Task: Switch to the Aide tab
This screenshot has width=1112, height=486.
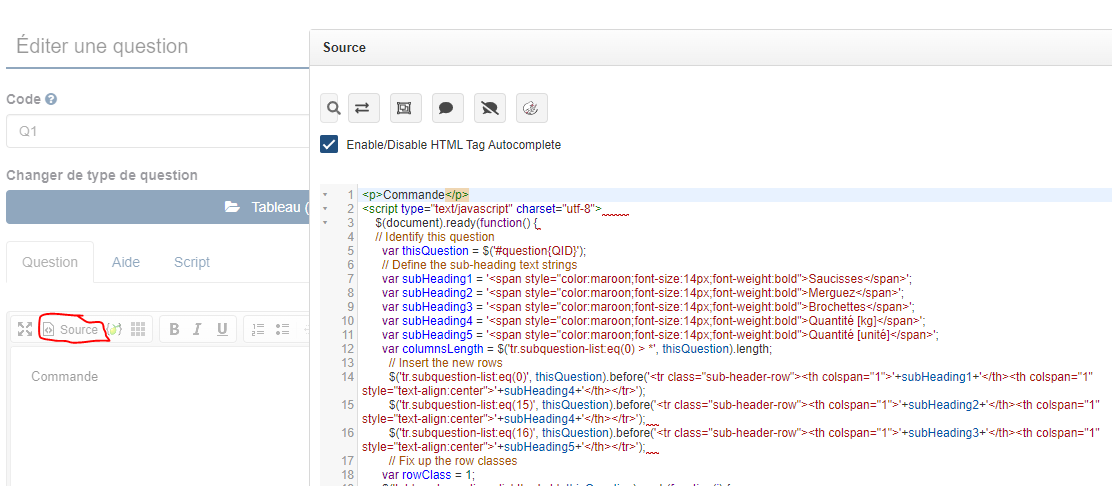Action: (x=126, y=262)
